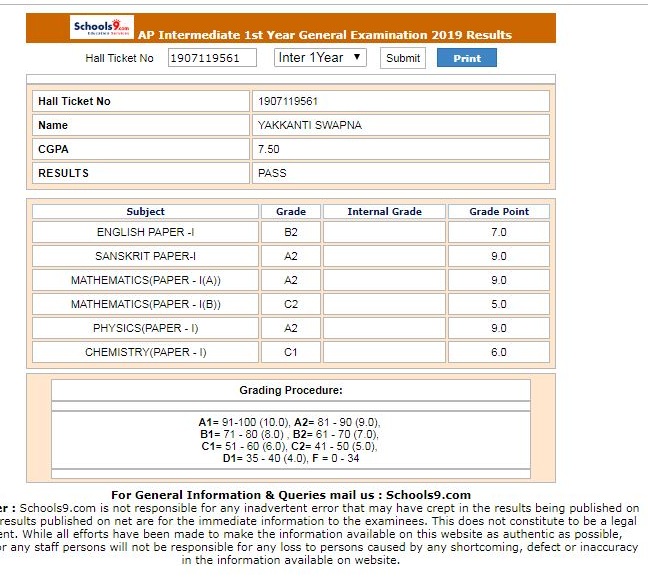Click the Subject column header
Viewport: 648px width, 578px height.
click(145, 212)
